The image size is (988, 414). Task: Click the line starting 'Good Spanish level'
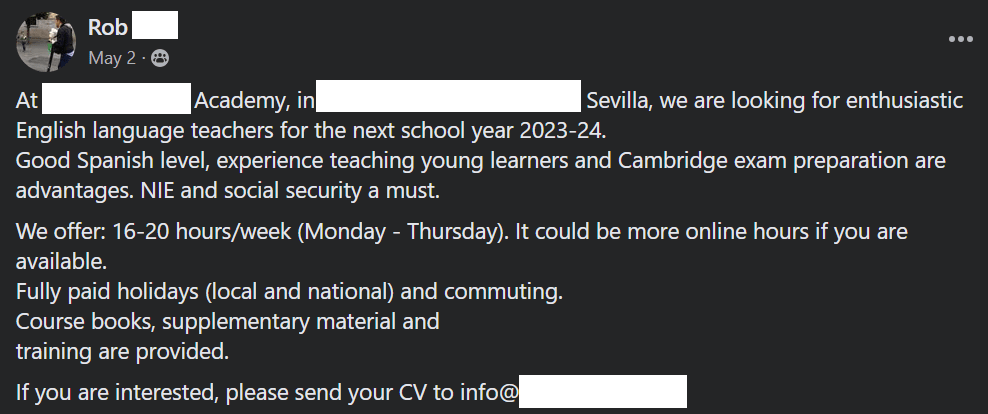pos(480,160)
